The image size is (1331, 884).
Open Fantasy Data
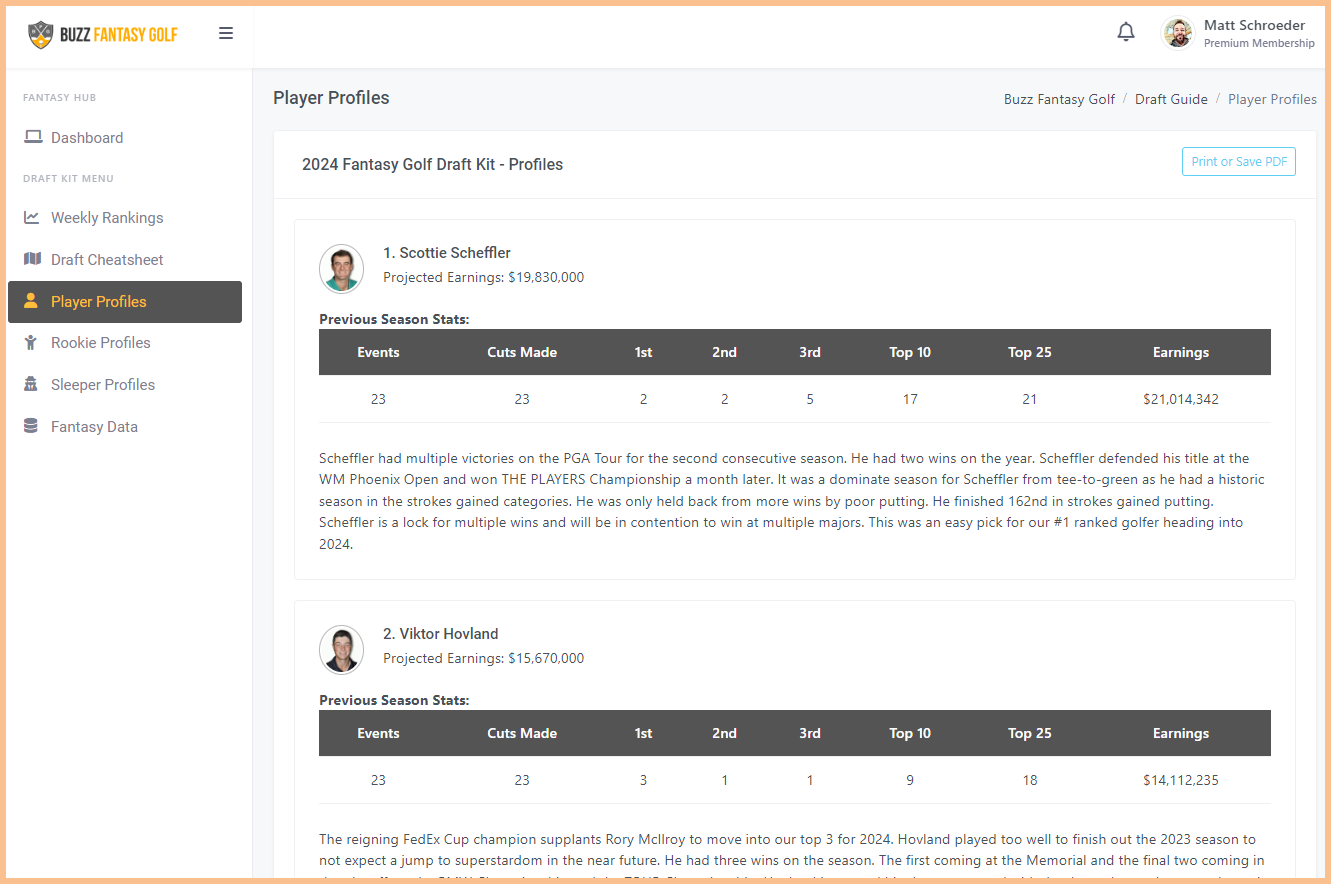[125, 427]
